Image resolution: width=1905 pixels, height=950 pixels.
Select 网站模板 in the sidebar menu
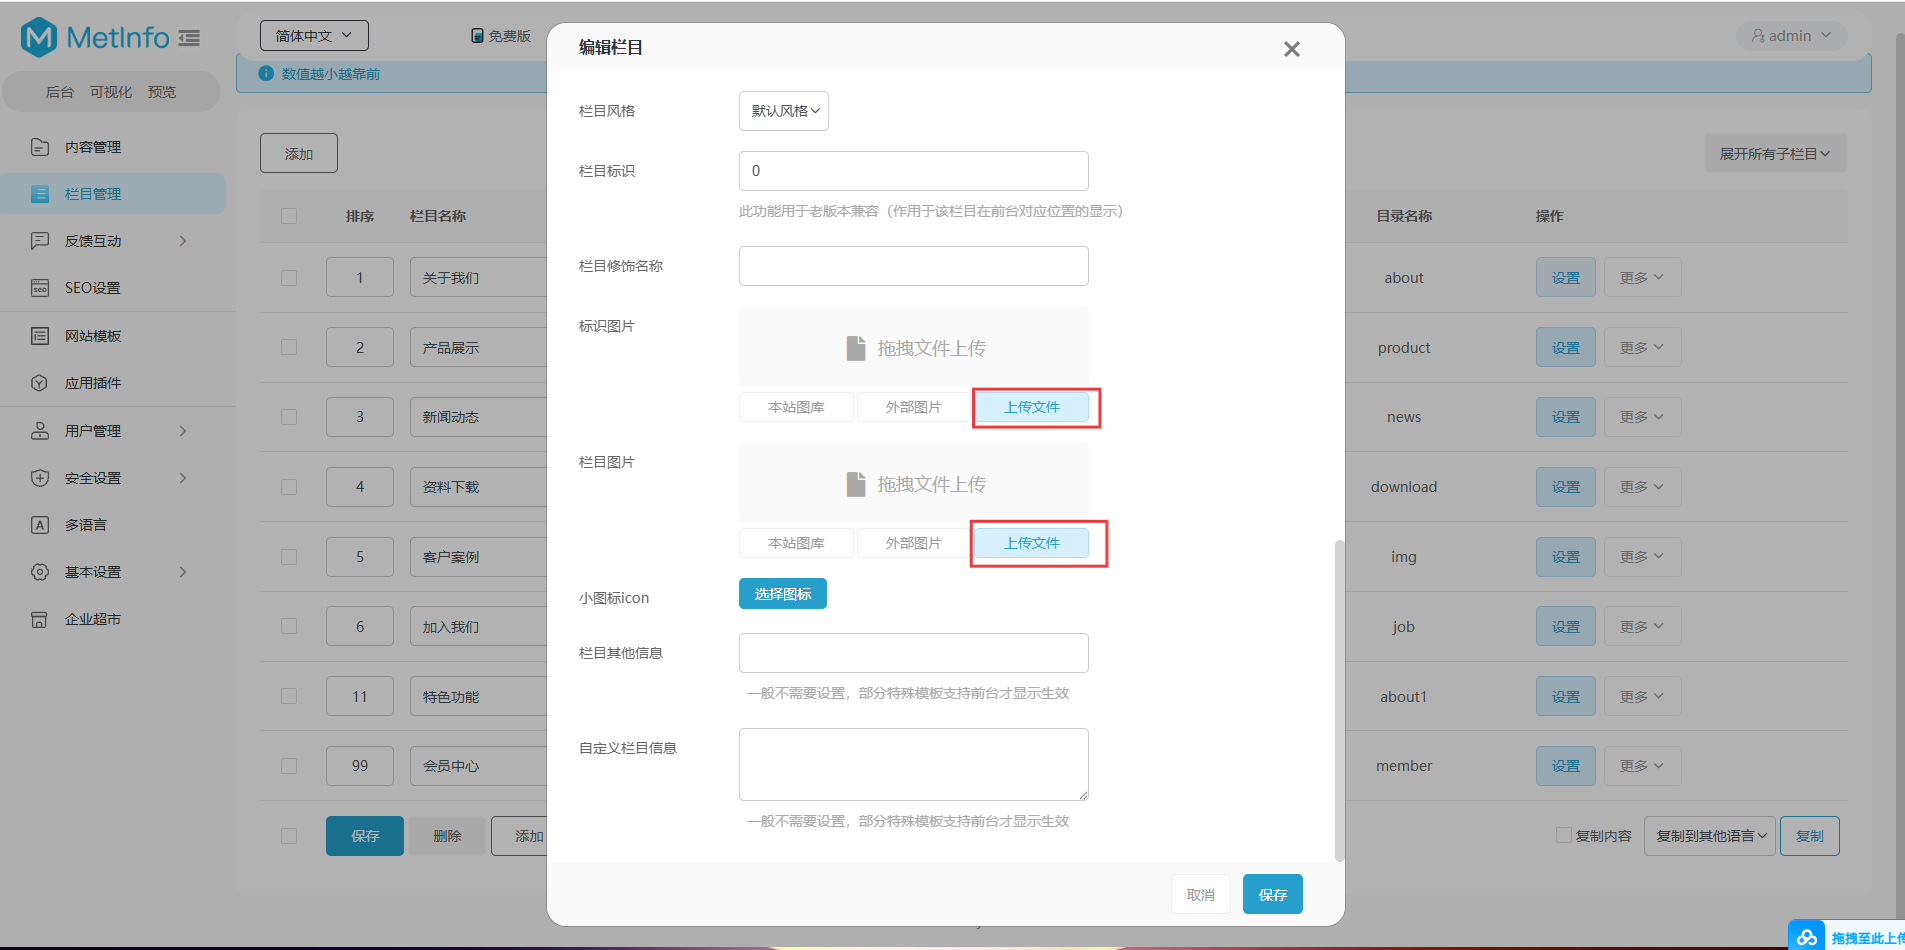[x=93, y=336]
